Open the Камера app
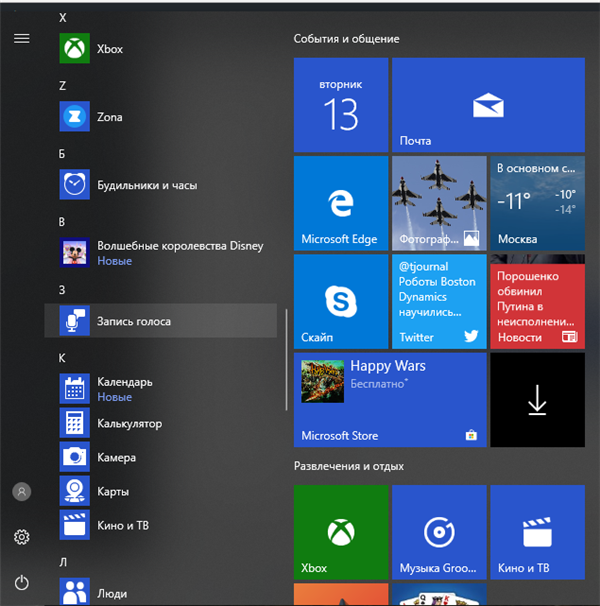The image size is (600, 606). 160,457
